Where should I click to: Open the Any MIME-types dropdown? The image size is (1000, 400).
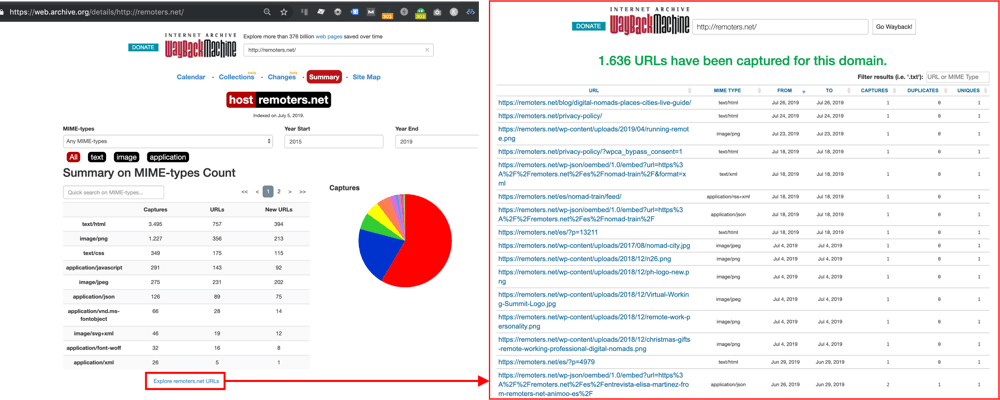pos(168,142)
